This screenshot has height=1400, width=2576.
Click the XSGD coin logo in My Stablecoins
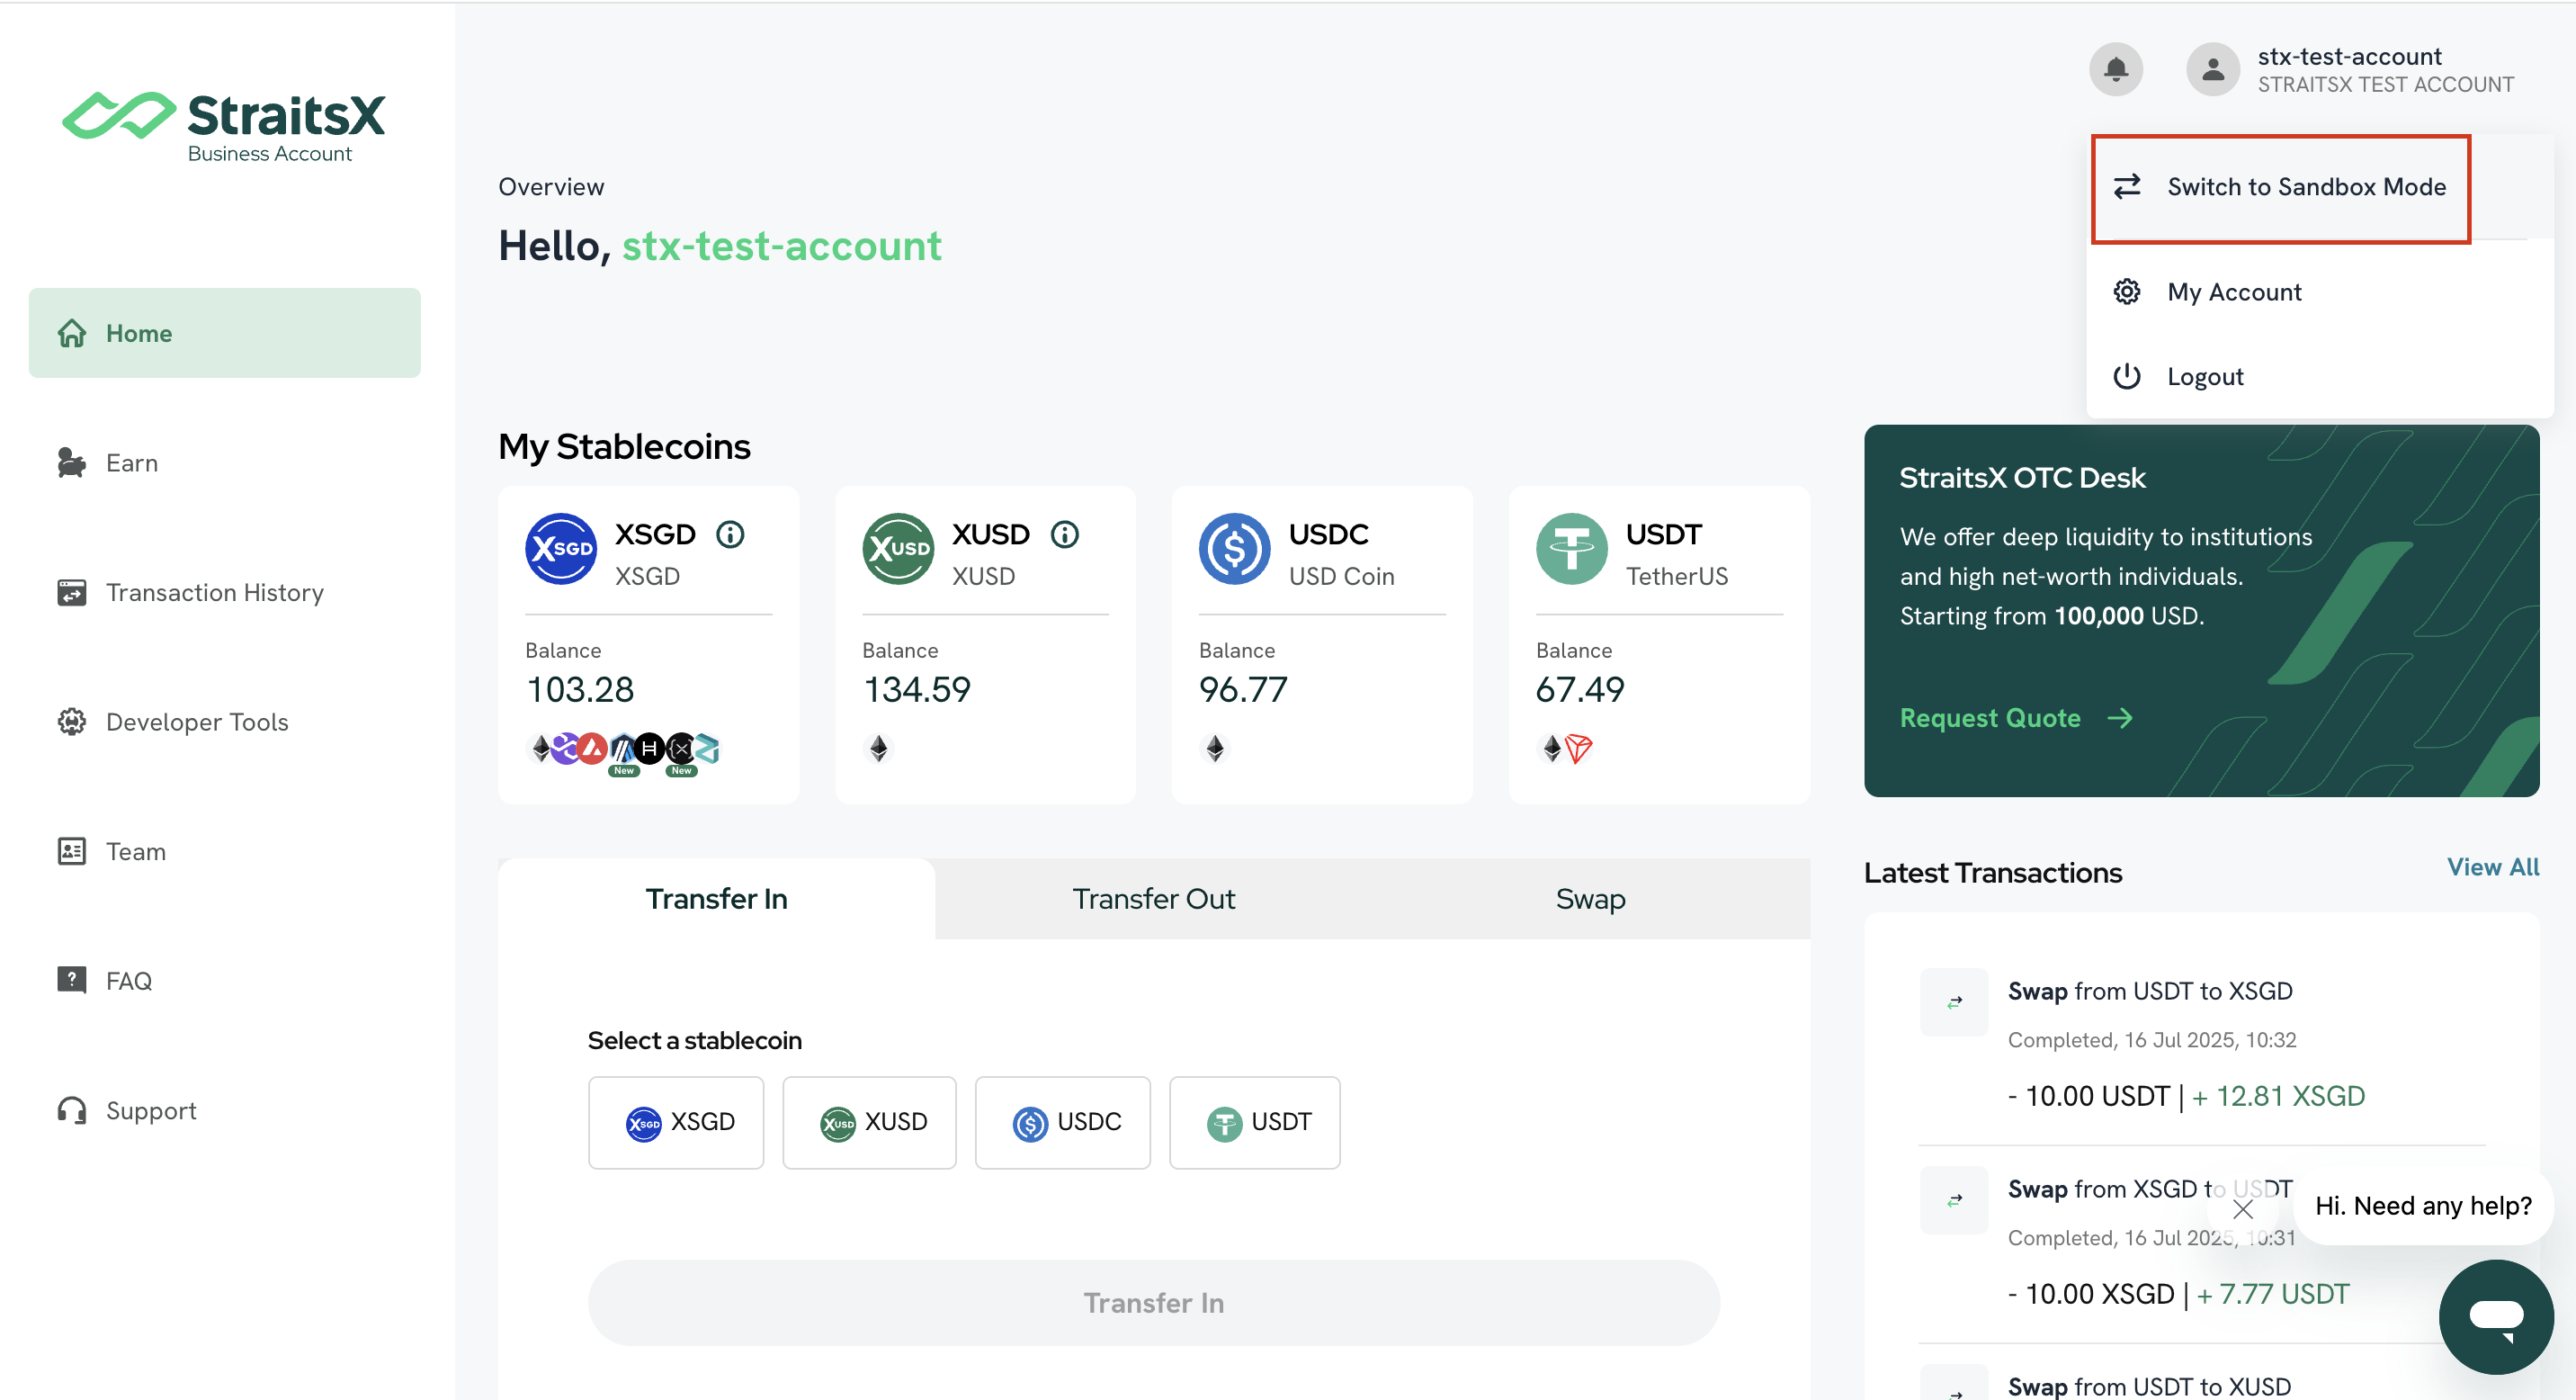pyautogui.click(x=561, y=548)
